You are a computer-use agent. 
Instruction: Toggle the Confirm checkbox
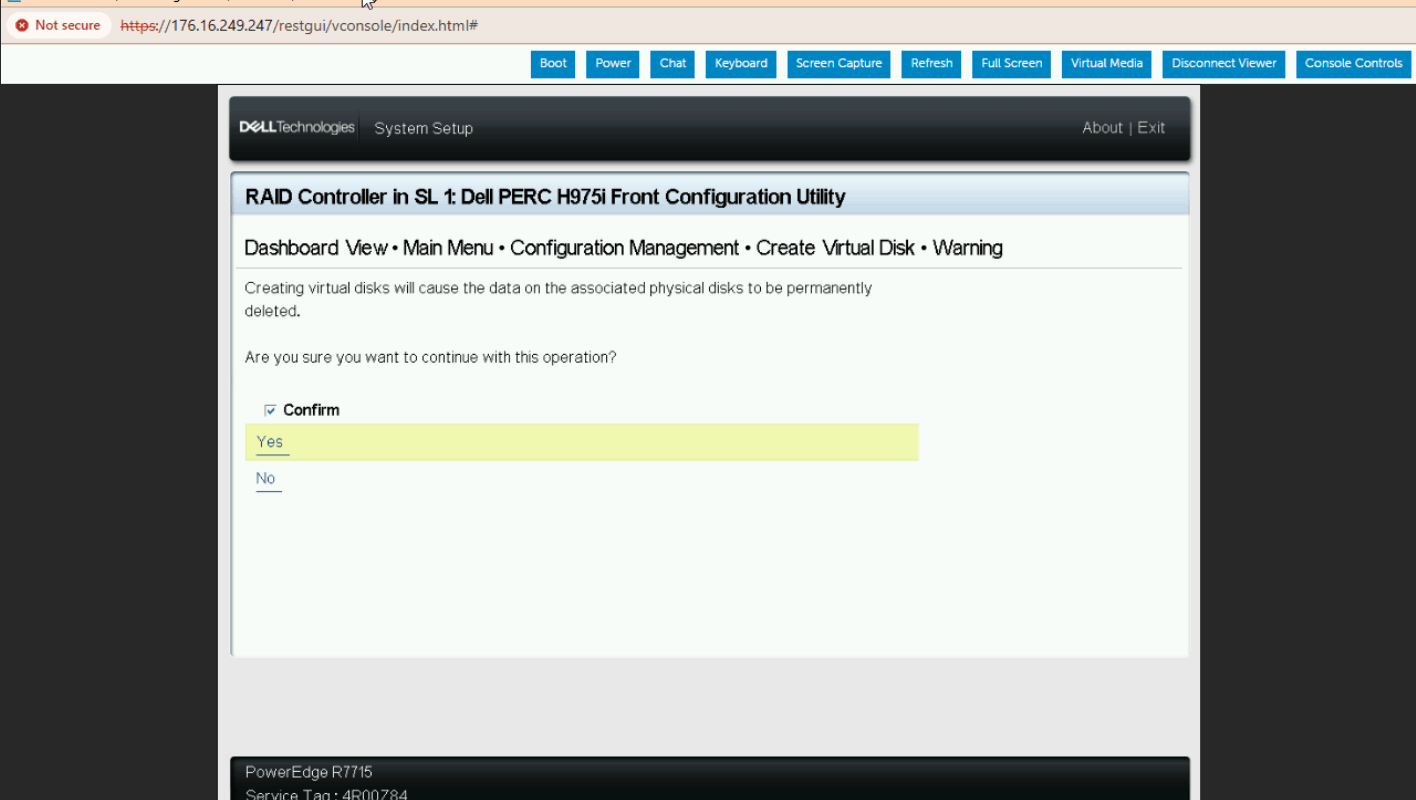[270, 410]
